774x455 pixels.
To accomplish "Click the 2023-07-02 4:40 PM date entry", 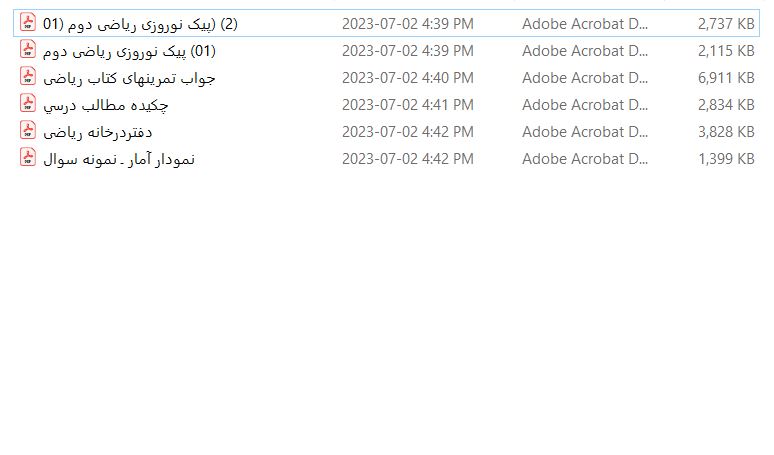I will point(408,78).
